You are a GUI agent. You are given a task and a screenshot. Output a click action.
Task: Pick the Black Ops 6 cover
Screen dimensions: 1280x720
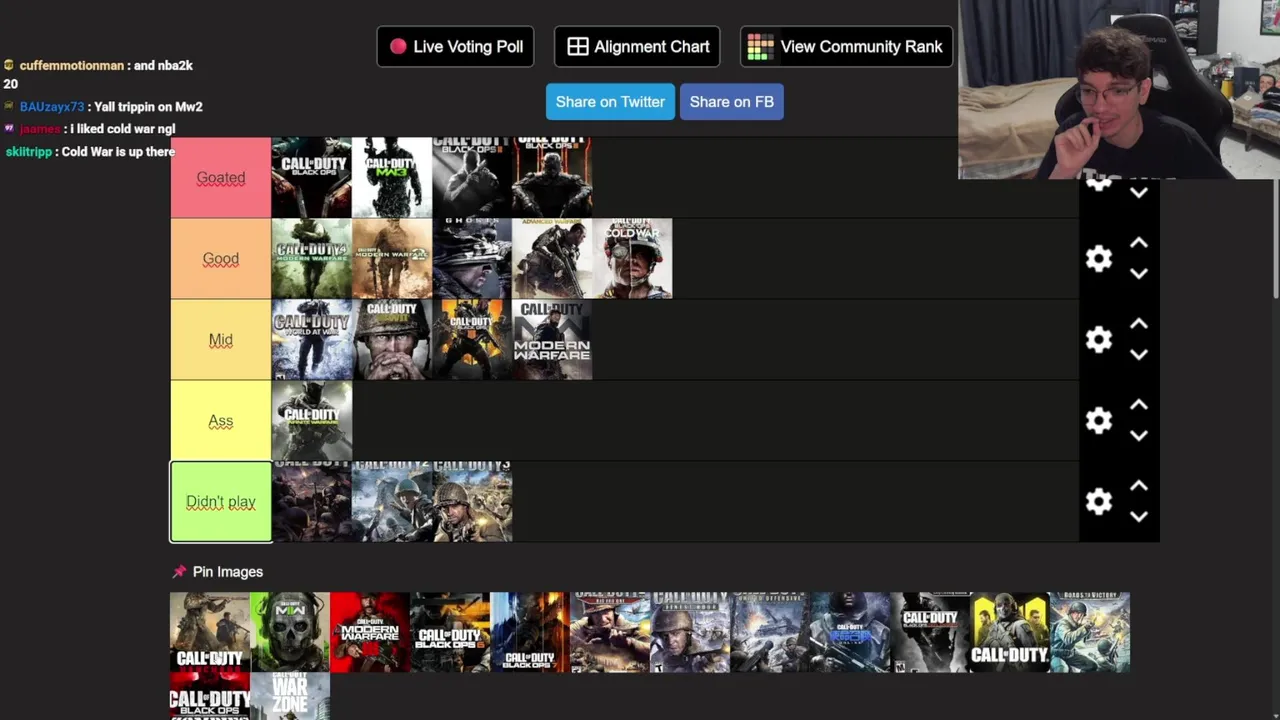(450, 632)
